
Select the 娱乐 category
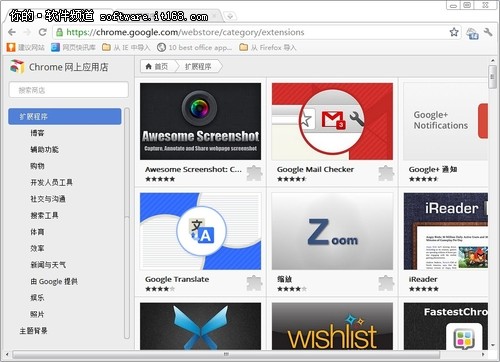[x=37, y=298]
